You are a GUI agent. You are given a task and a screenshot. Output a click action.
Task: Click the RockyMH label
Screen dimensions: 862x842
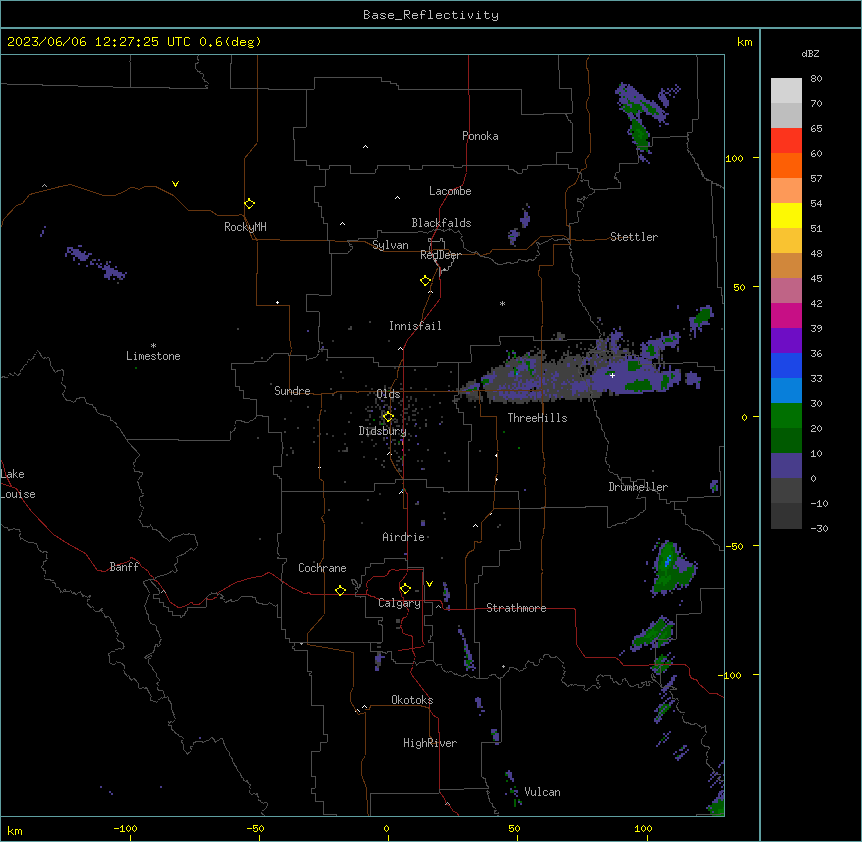click(245, 227)
